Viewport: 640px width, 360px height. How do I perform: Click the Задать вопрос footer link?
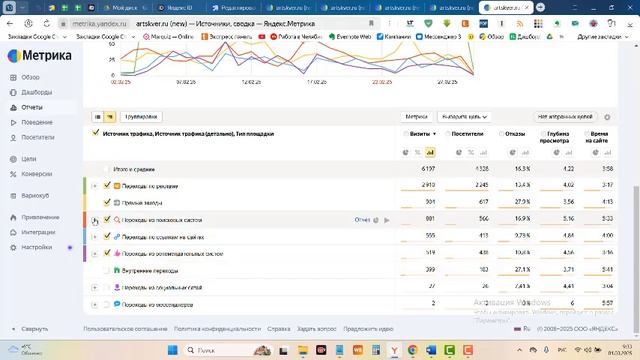pyautogui.click(x=317, y=329)
